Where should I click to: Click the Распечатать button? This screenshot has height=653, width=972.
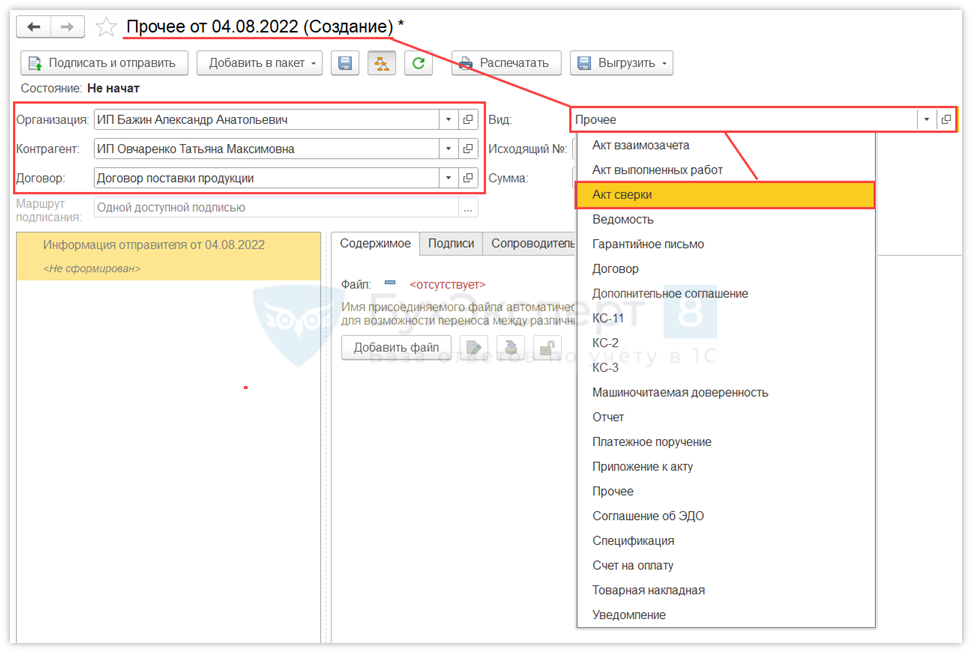coord(506,63)
